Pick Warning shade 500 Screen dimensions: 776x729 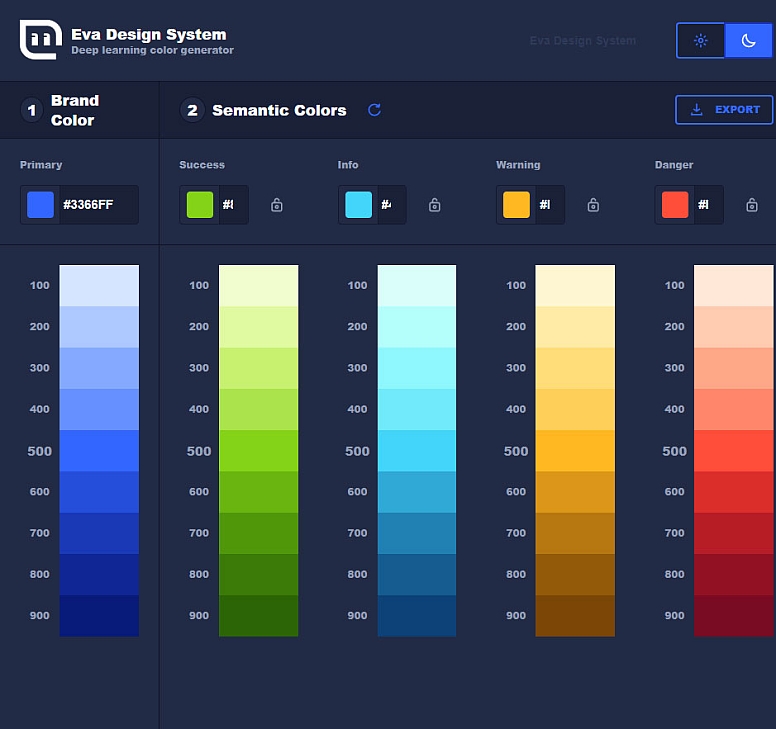pyautogui.click(x=575, y=451)
